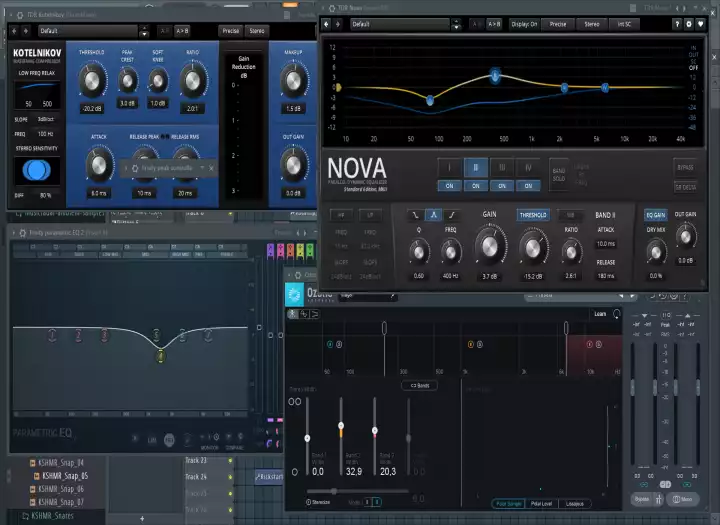Toggle Display: On in Nova
The width and height of the screenshot is (720, 525).
tap(524, 24)
